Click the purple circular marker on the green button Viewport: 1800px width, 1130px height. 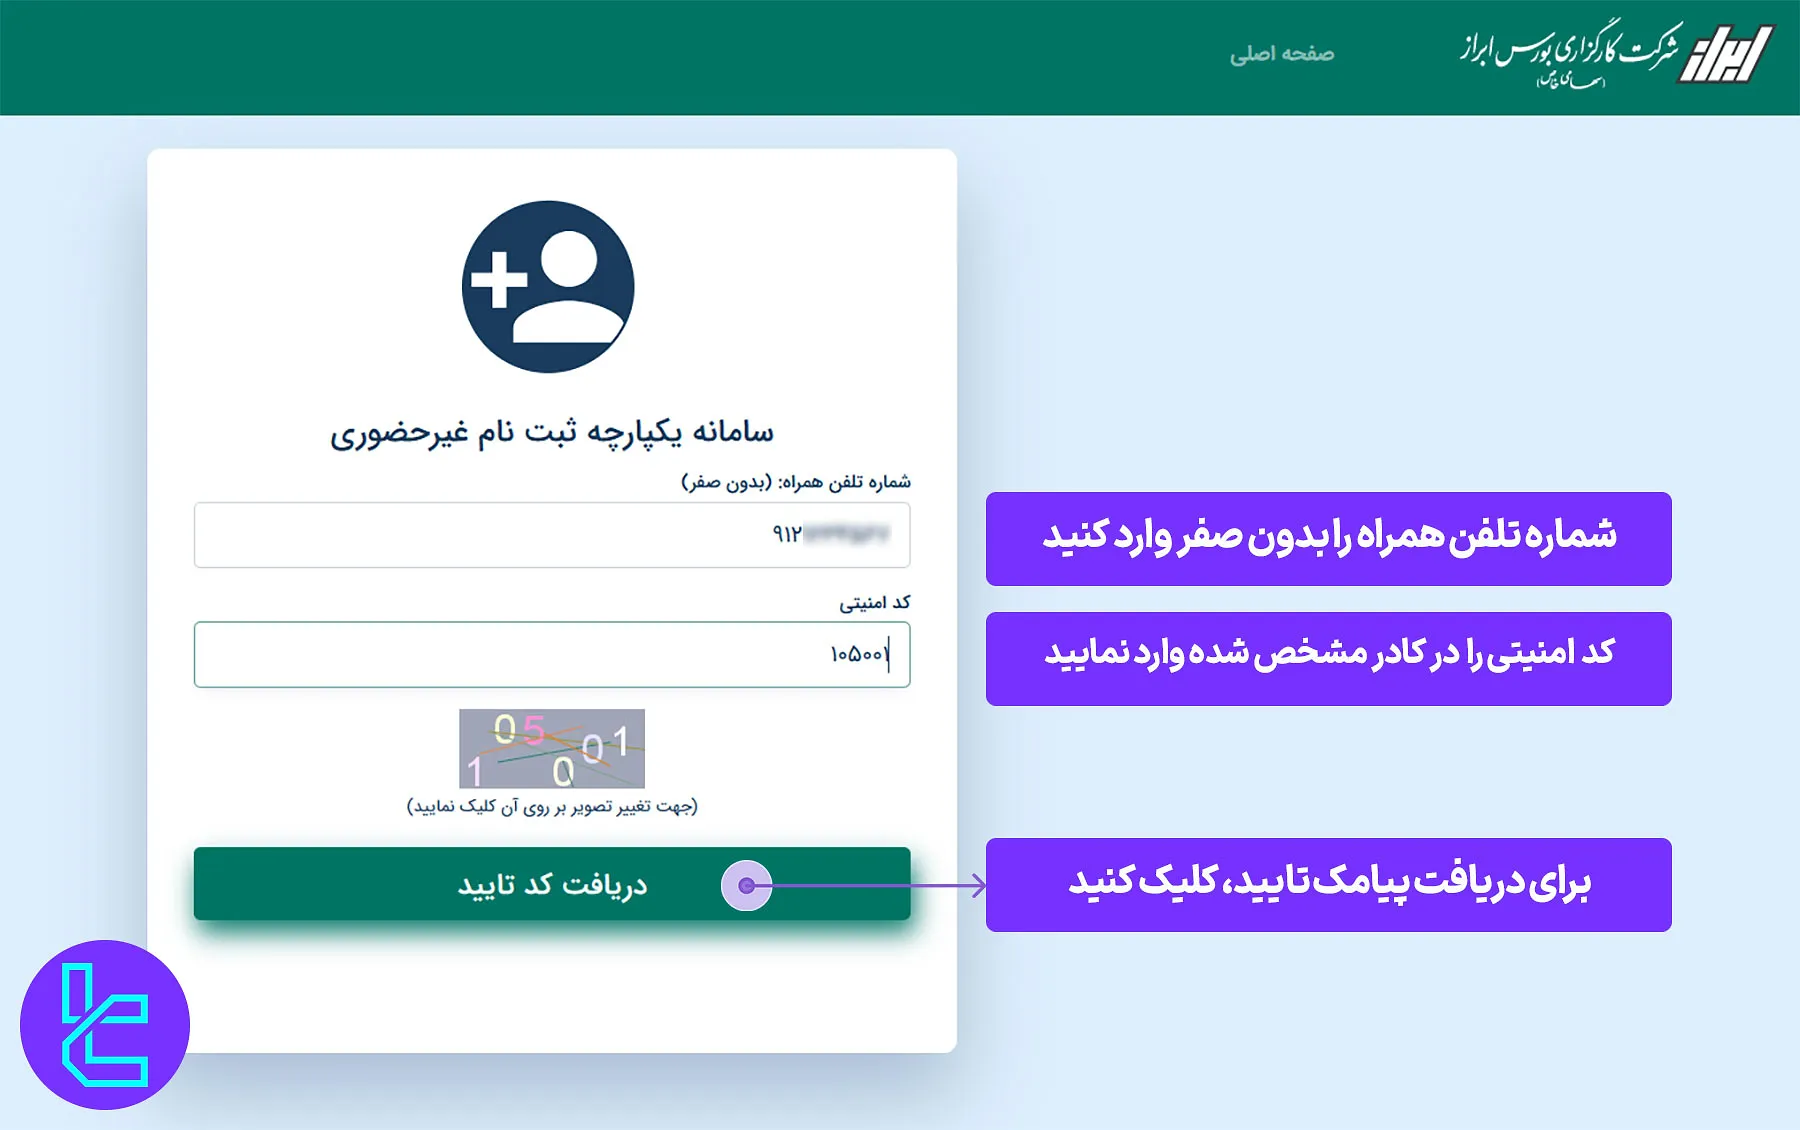[745, 886]
